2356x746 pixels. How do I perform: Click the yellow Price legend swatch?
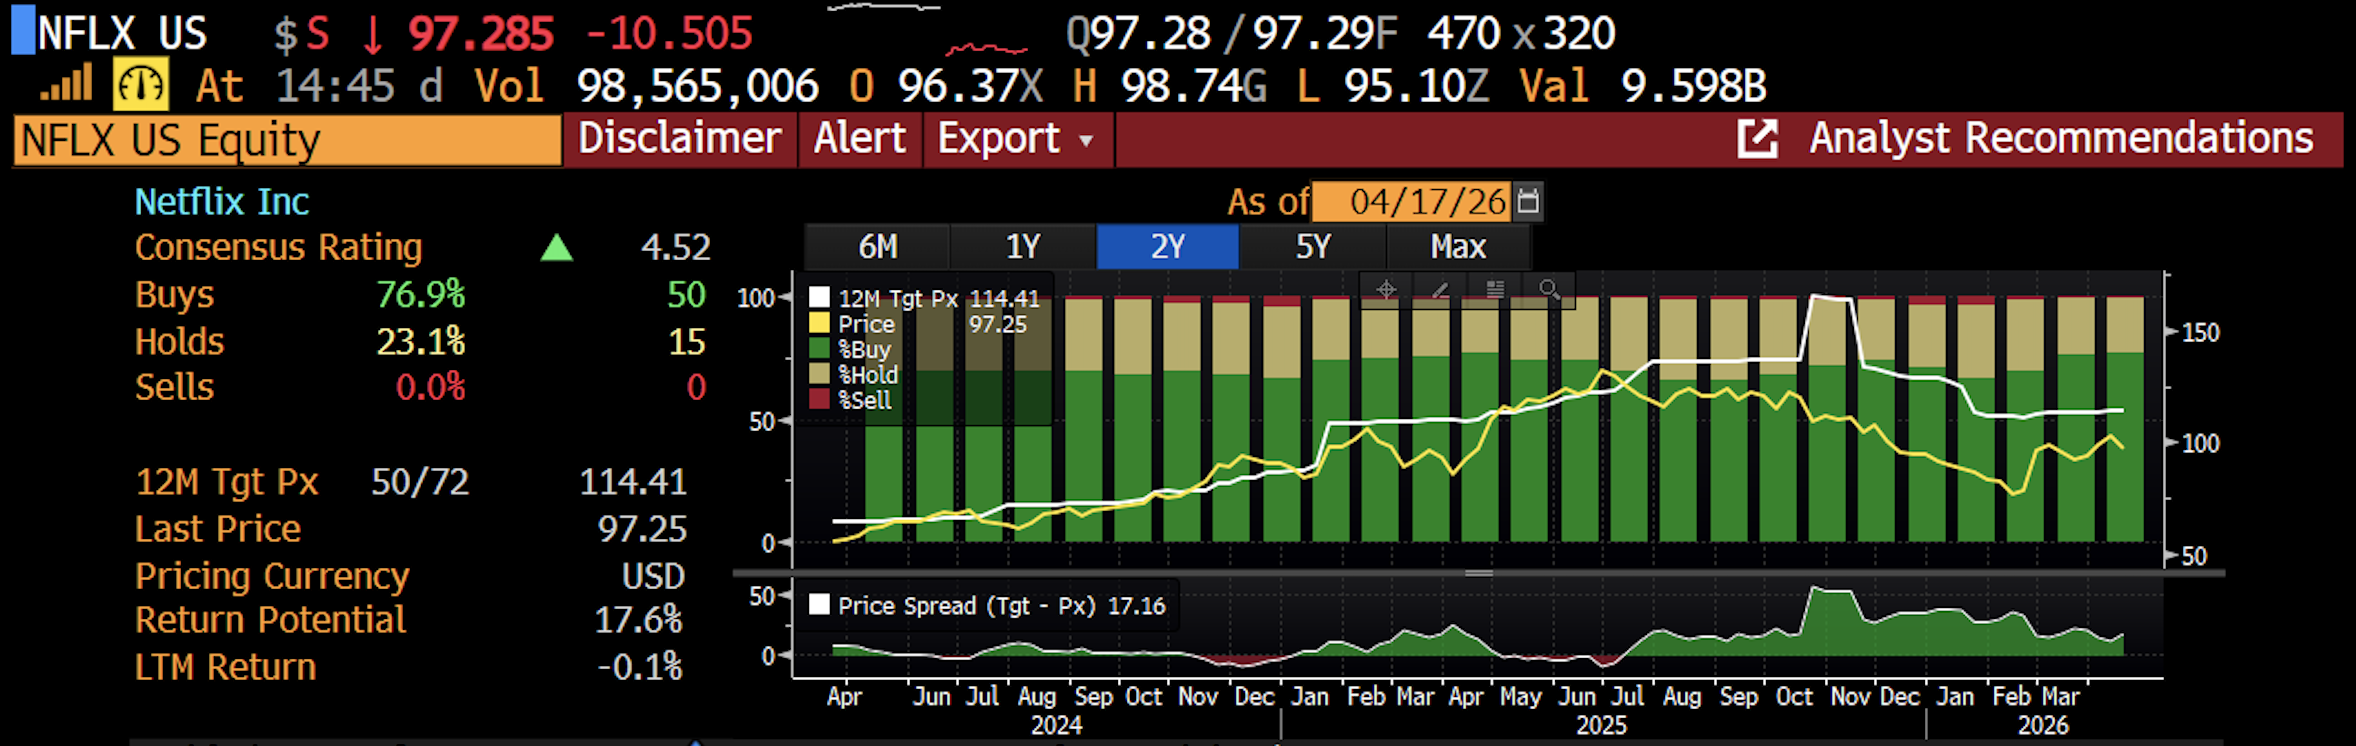[x=819, y=323]
